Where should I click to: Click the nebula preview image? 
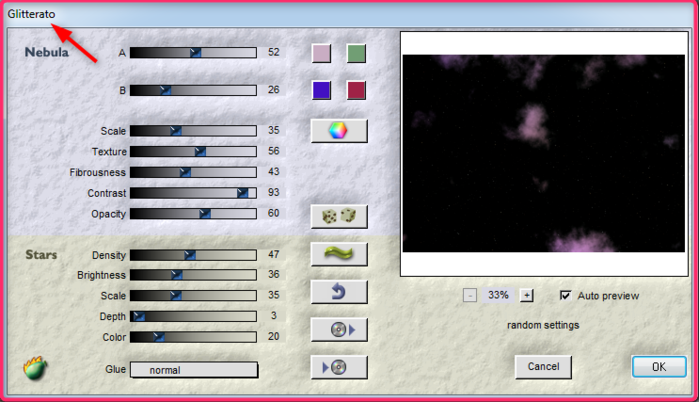click(x=544, y=153)
